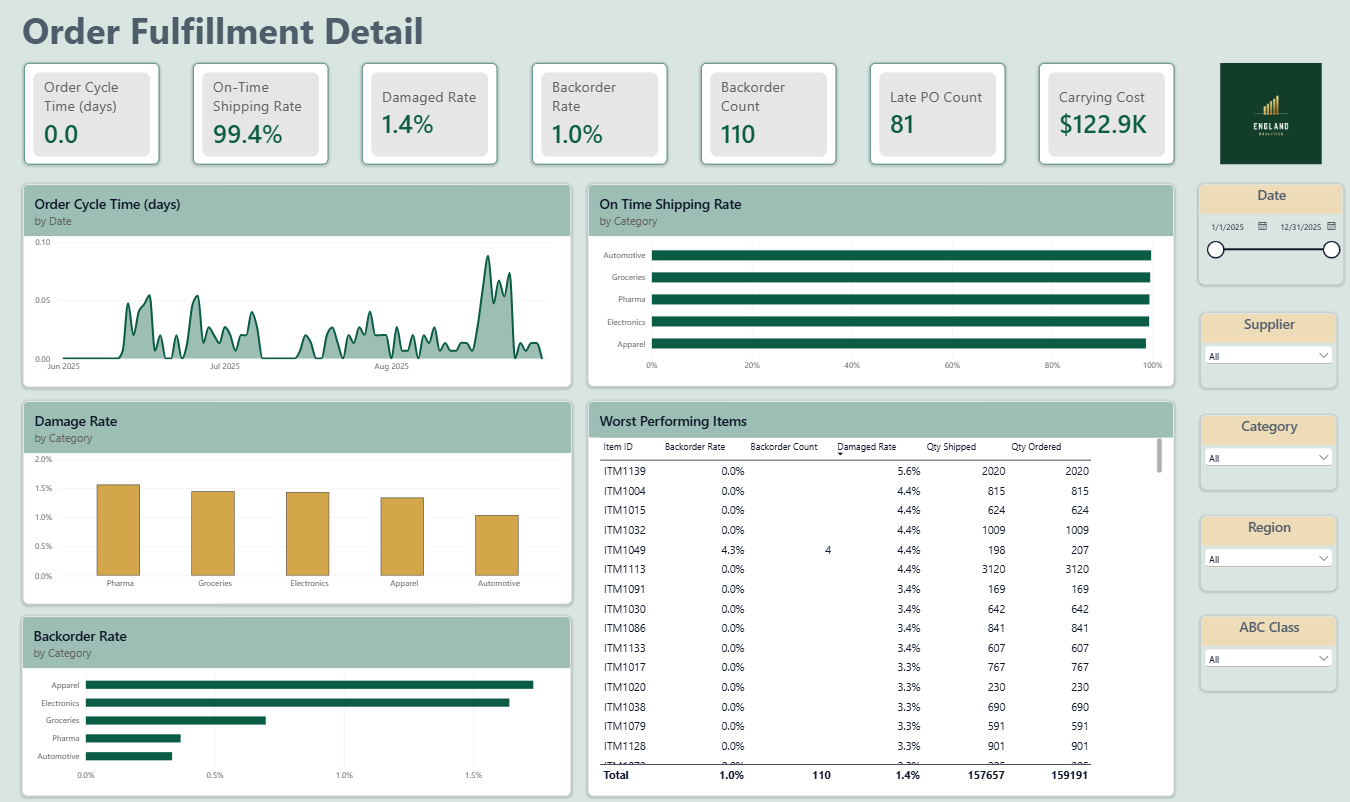Open the start date calendar picker icon

coord(1262,227)
